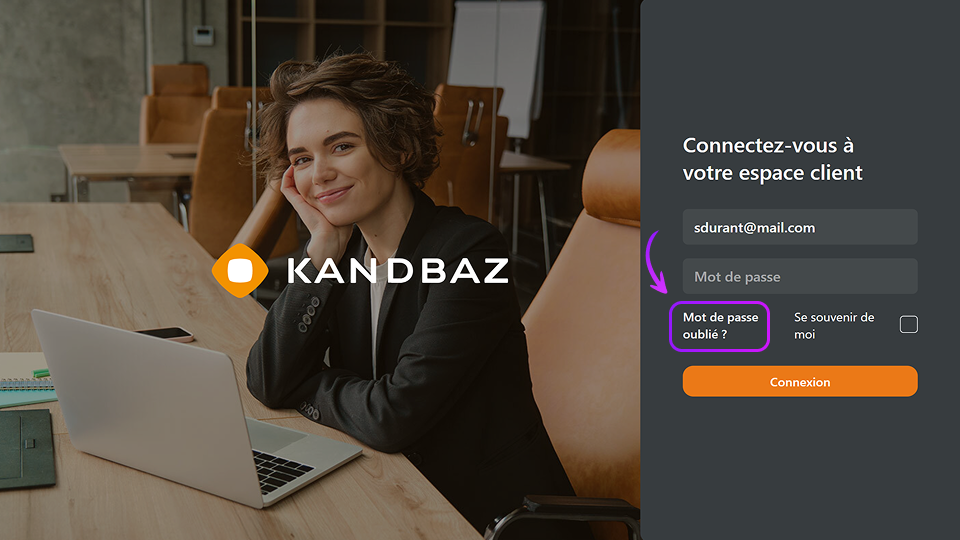960x540 pixels.
Task: Click the wall thermostat in the photo
Action: click(203, 36)
